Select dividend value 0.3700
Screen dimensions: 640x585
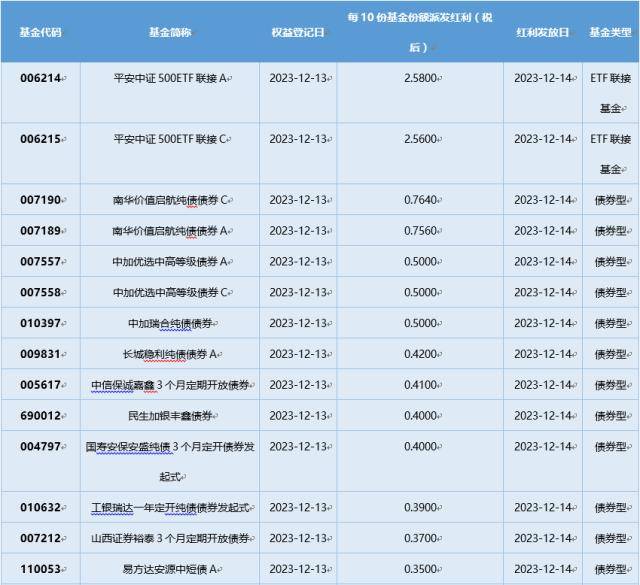point(420,538)
